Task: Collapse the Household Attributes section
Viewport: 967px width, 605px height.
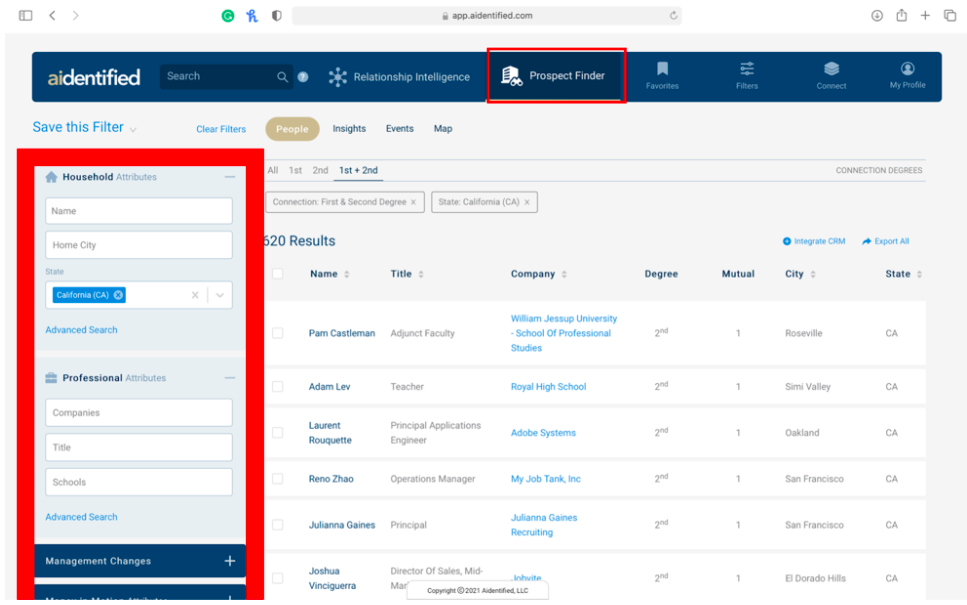Action: pos(230,177)
